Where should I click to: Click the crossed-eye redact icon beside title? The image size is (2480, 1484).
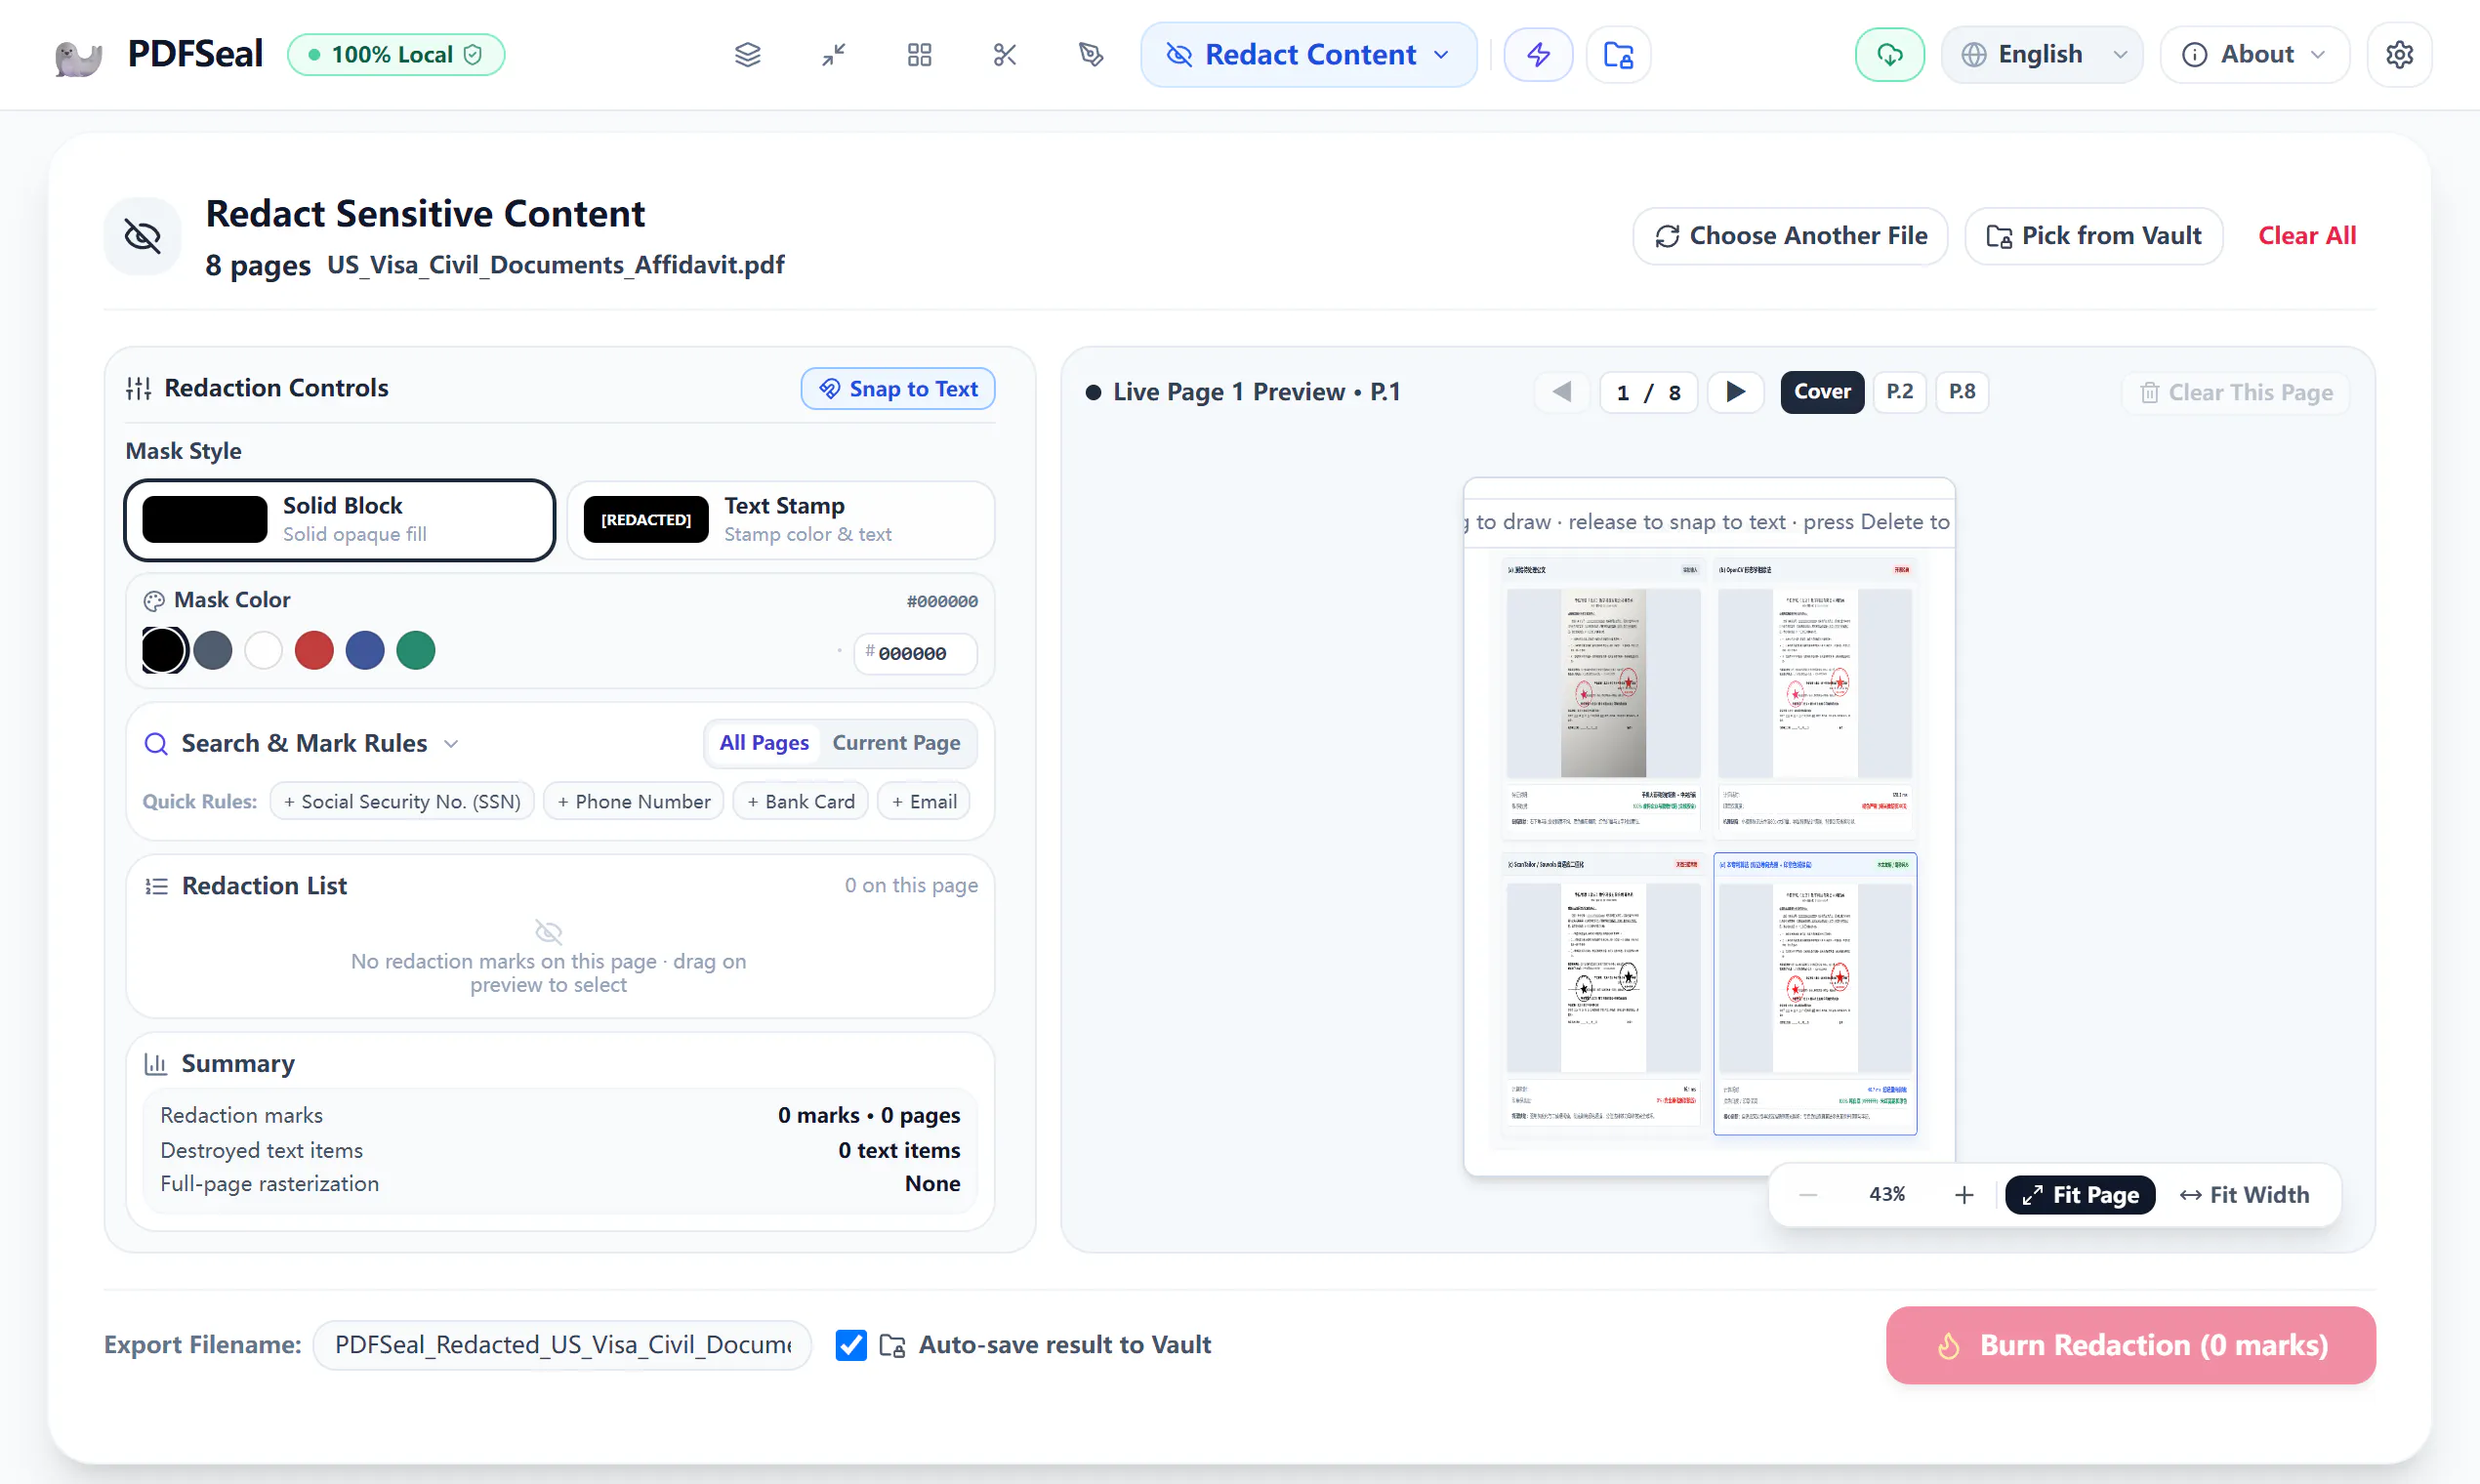pos(143,236)
